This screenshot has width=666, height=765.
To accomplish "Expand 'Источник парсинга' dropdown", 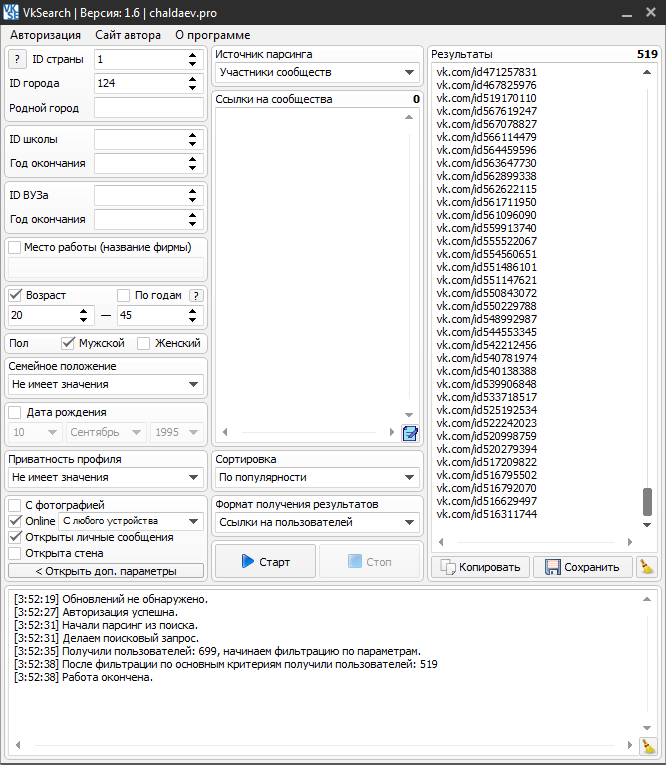I will (317, 72).
